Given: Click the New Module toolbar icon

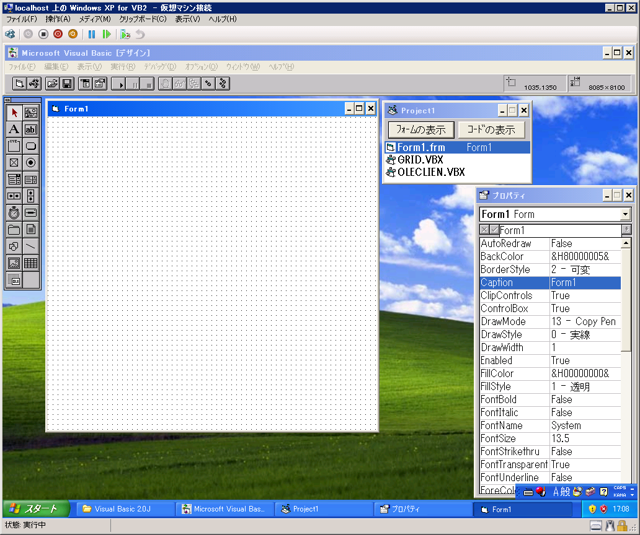Looking at the screenshot, I should click(x=34, y=84).
